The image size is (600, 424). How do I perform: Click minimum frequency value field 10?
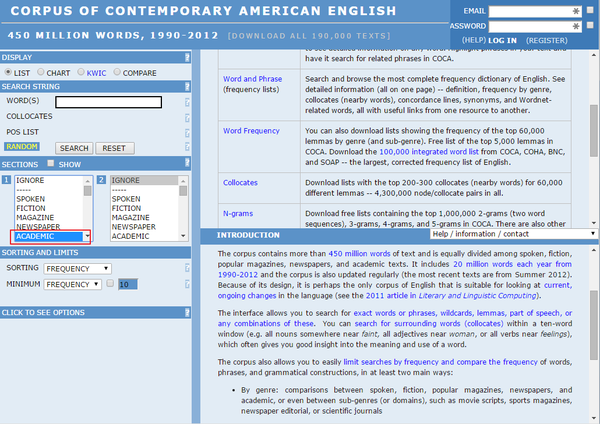pos(128,284)
